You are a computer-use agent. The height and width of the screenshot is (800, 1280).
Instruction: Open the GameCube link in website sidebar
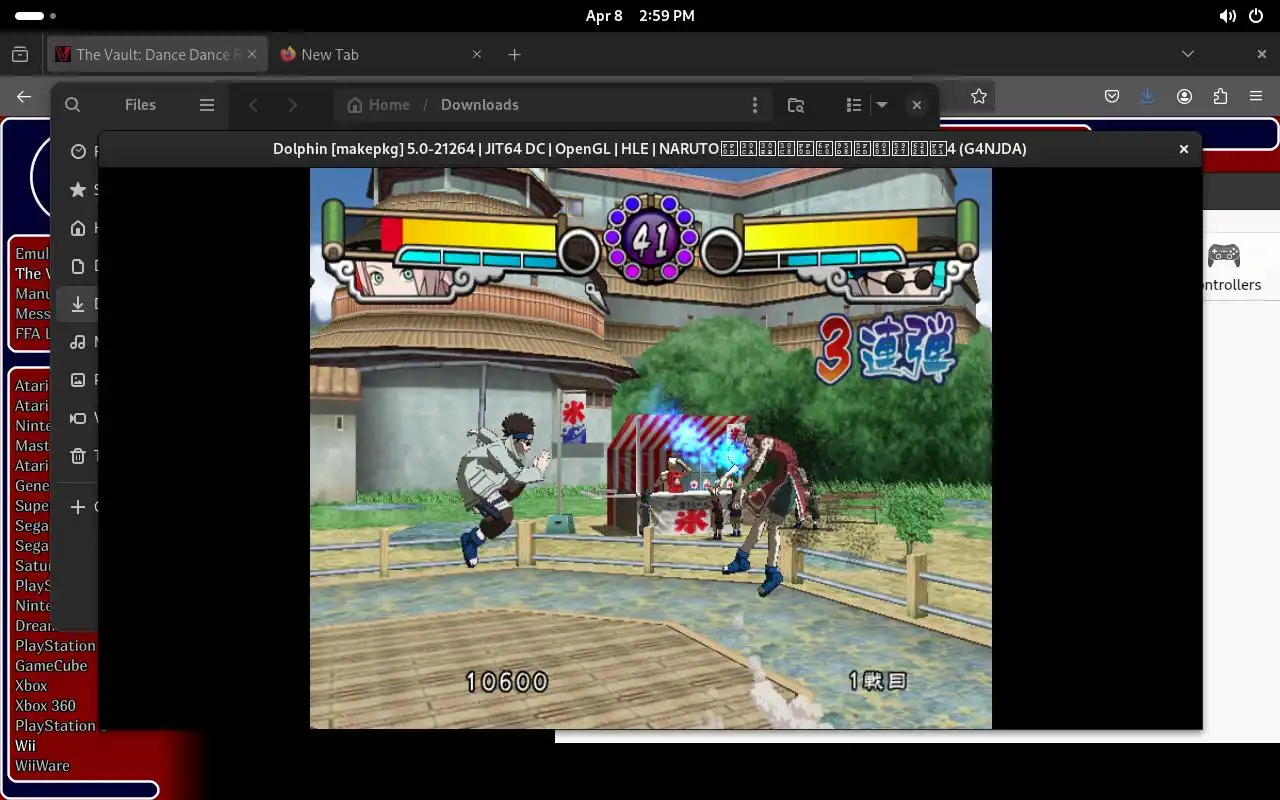[51, 666]
